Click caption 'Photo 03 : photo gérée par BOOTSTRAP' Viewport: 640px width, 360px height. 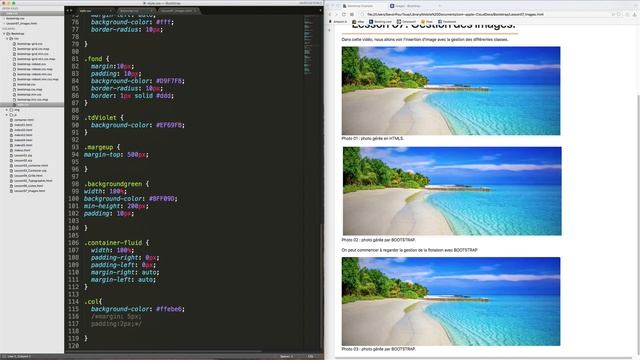point(378,349)
